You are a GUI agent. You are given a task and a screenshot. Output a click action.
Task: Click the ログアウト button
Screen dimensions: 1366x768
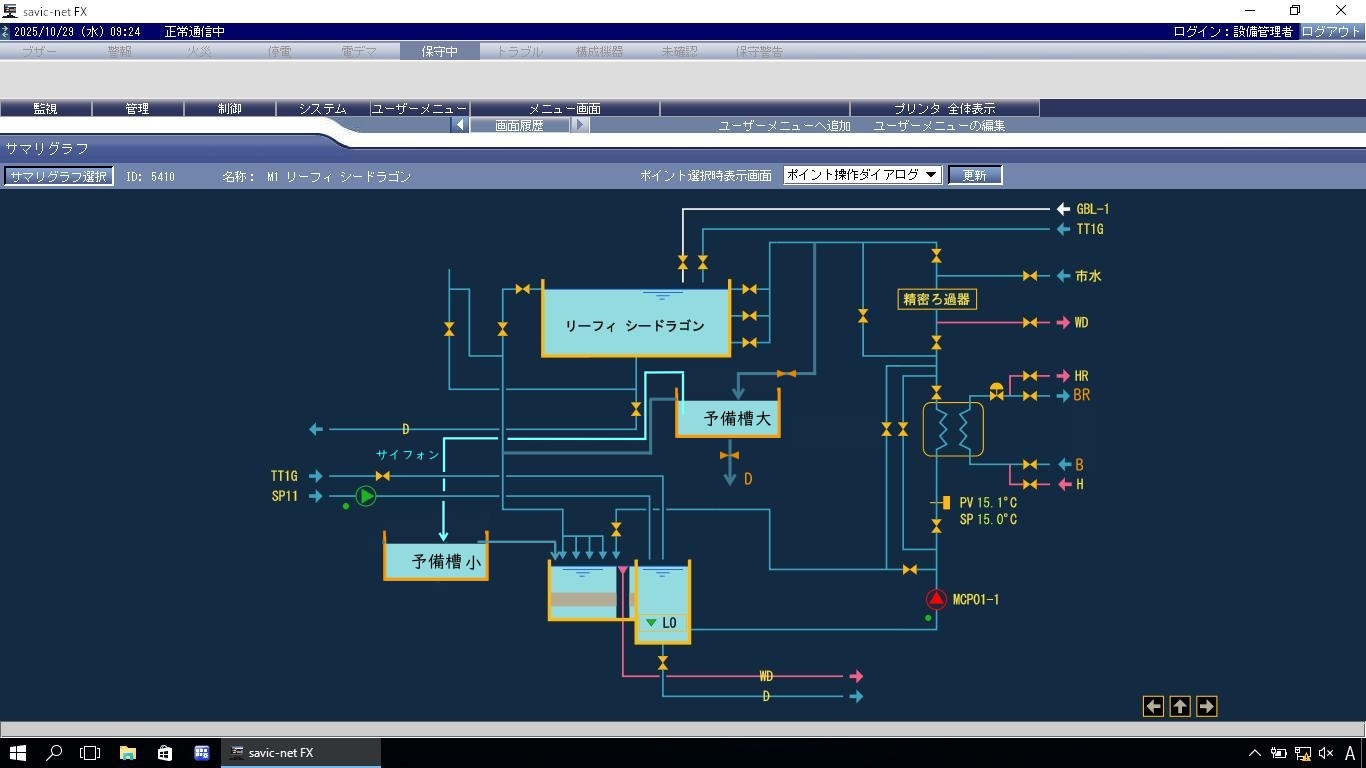click(1331, 32)
